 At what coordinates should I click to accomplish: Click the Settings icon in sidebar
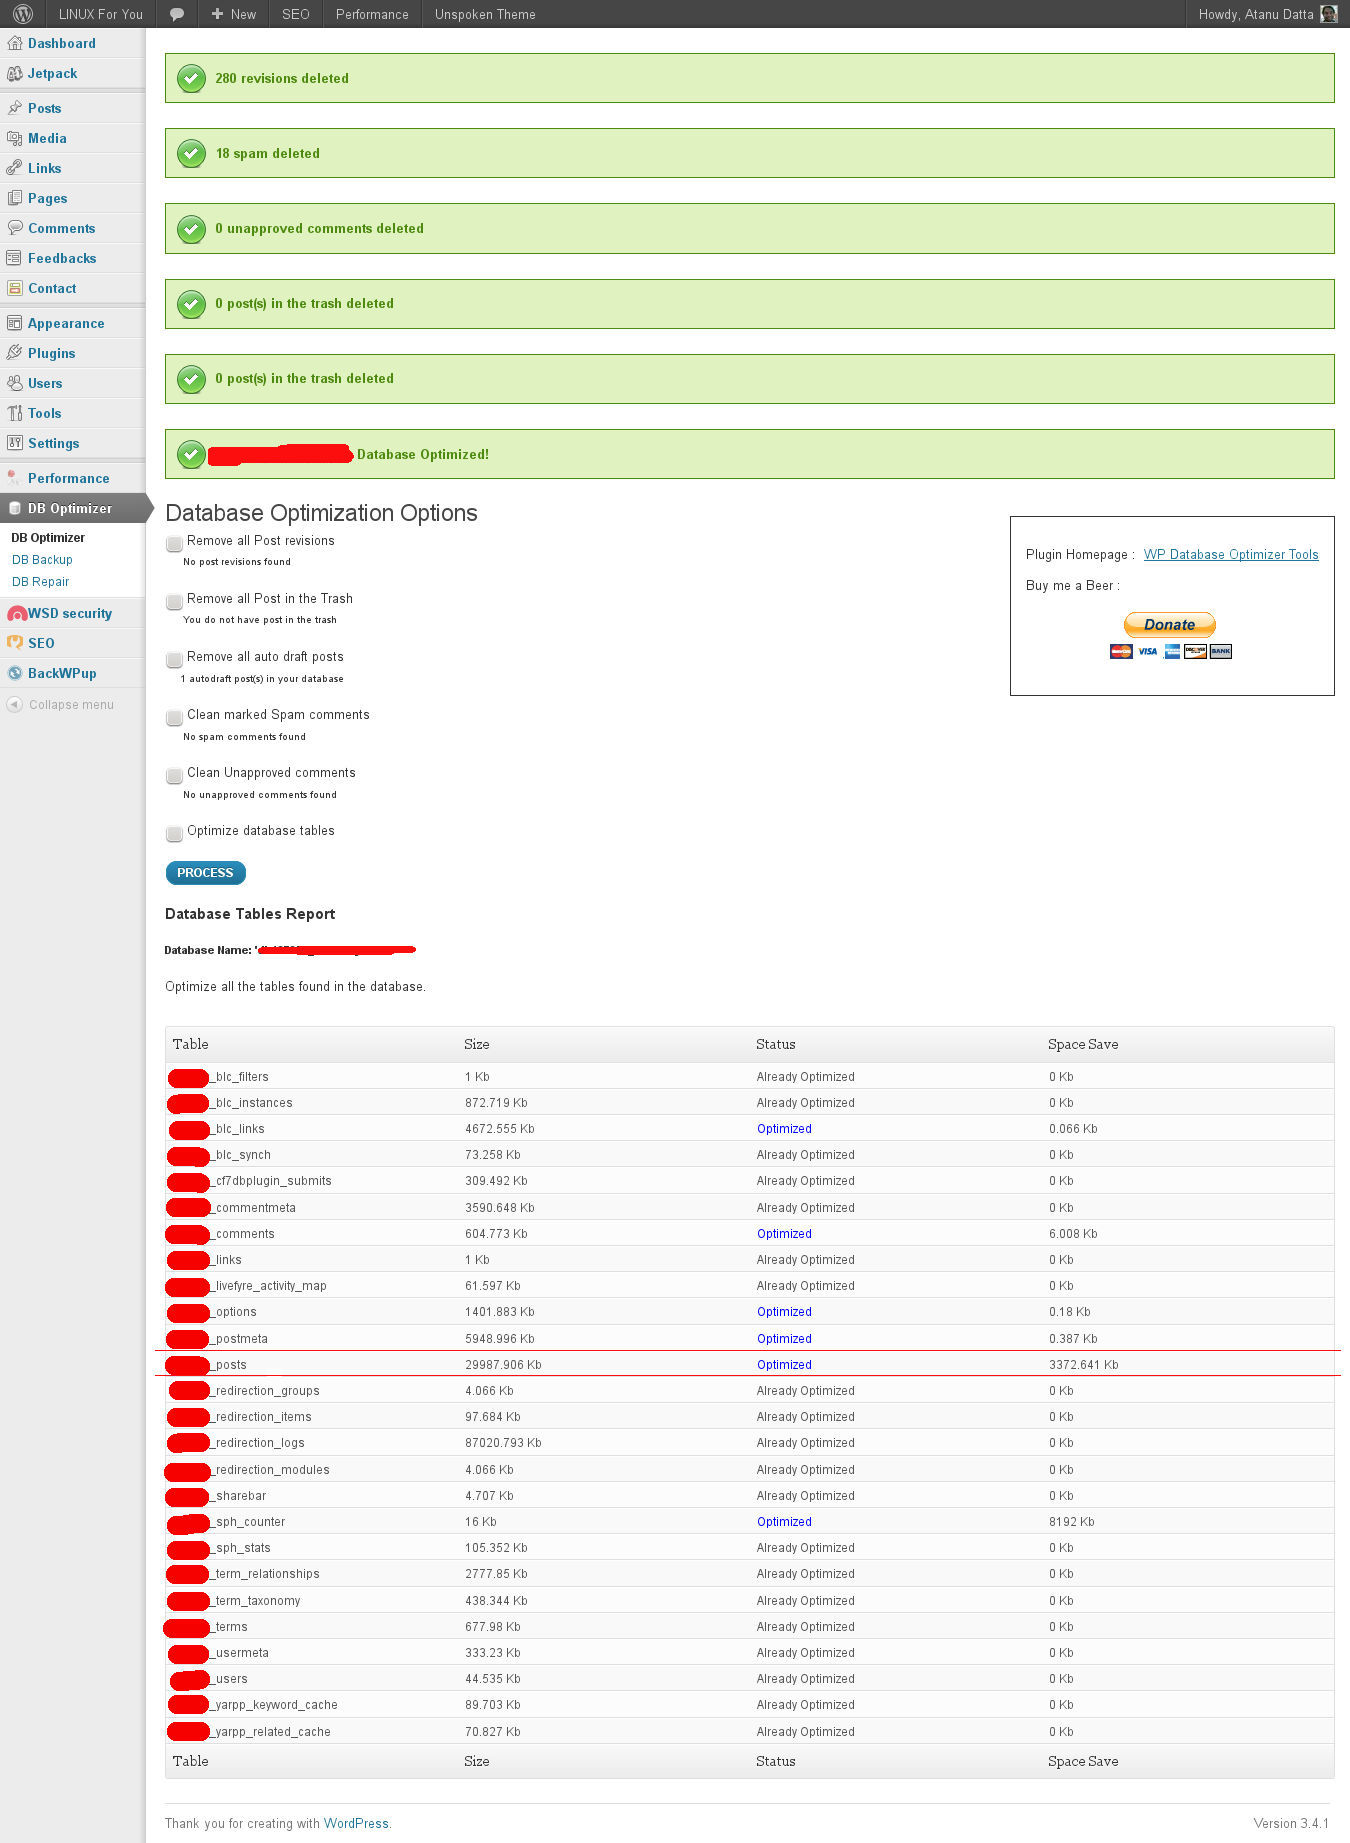tap(14, 443)
